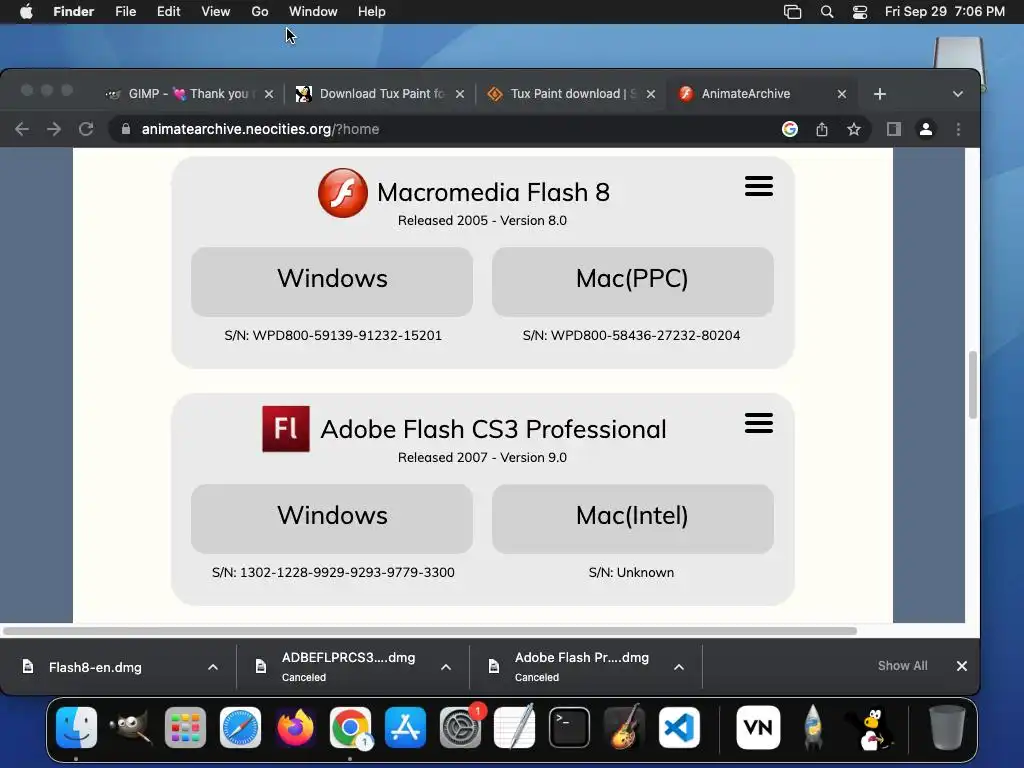Image resolution: width=1024 pixels, height=768 pixels.
Task: Expand ADBEFLPRCS3 download options chevron
Action: coord(446,667)
